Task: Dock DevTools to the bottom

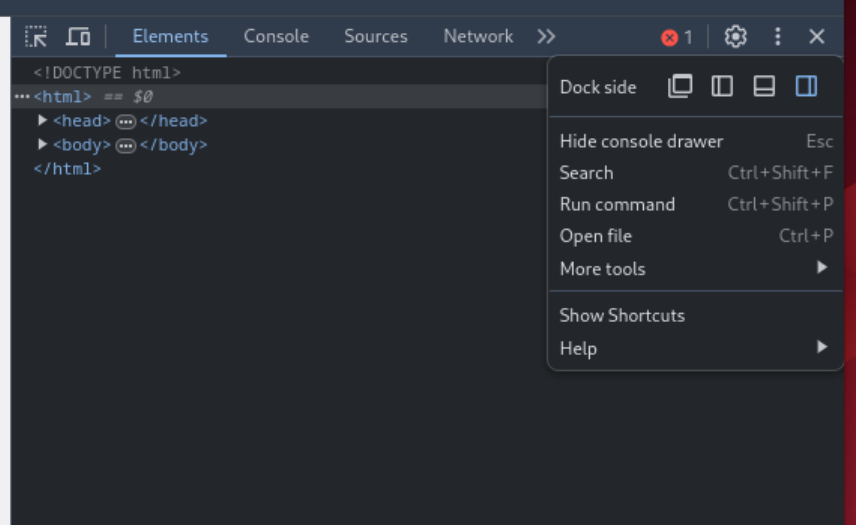Action: (x=764, y=86)
